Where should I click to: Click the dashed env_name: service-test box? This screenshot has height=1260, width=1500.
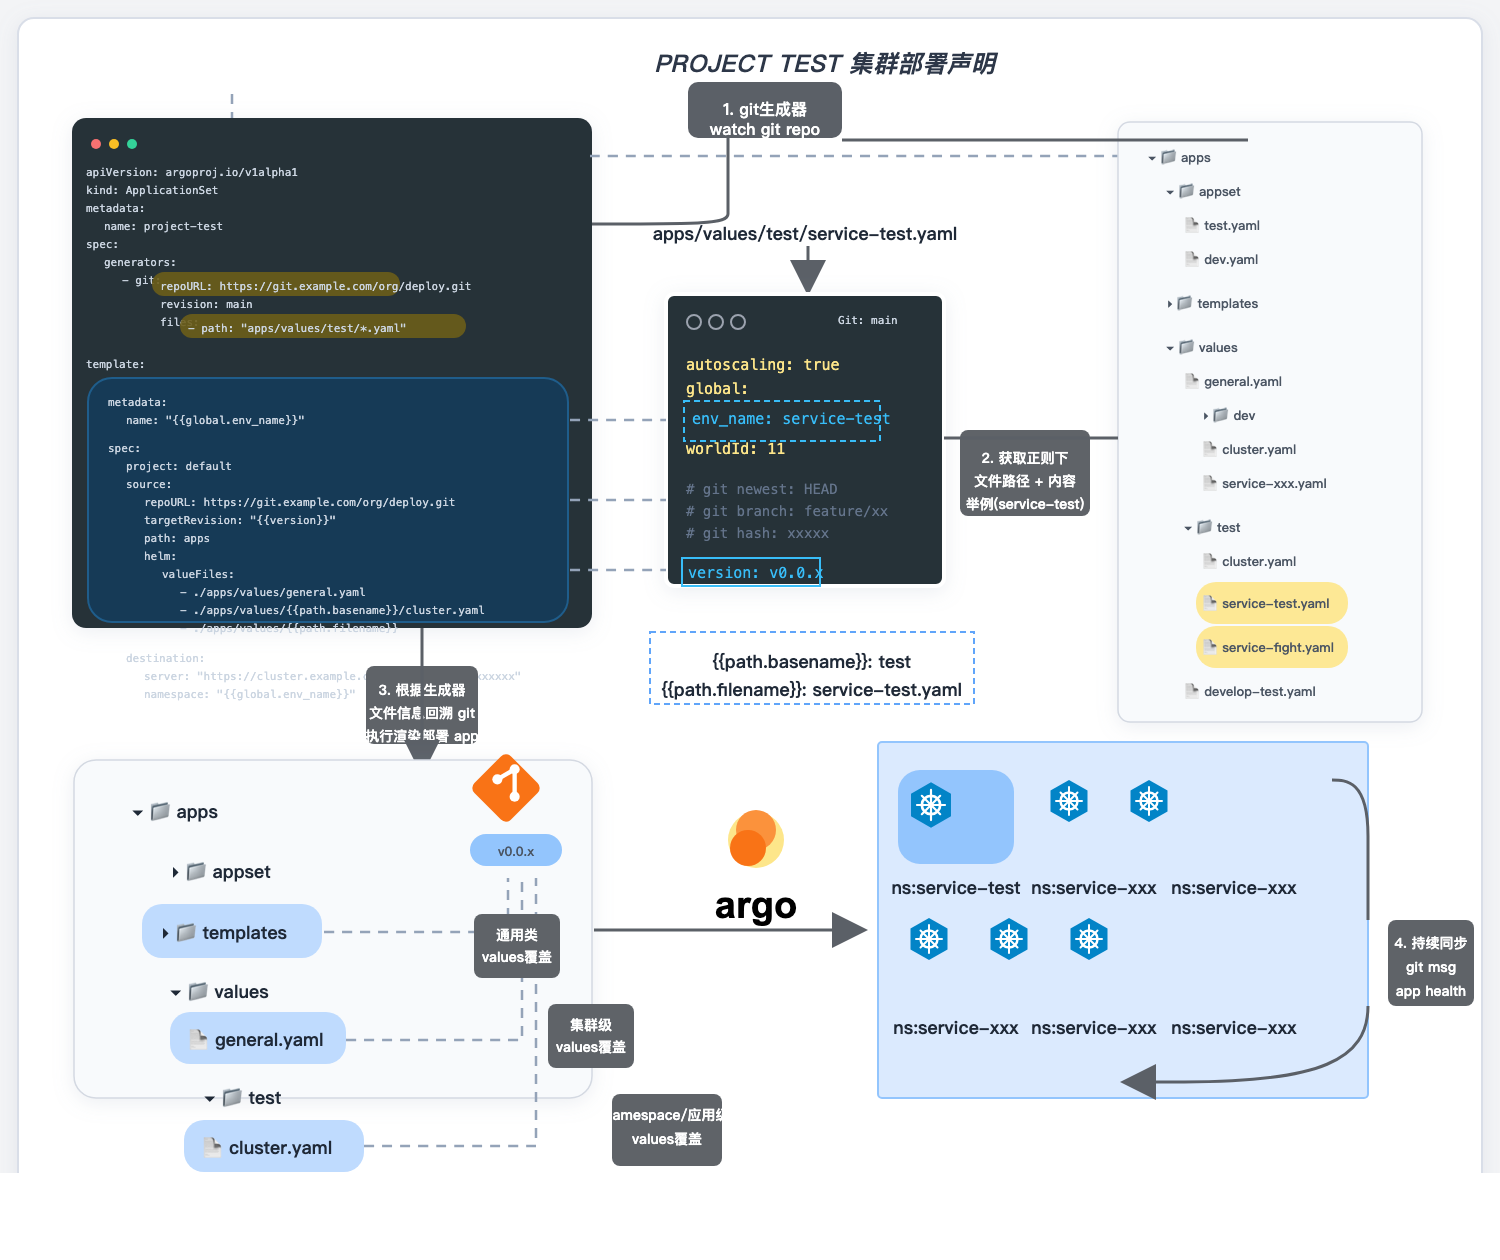pyautogui.click(x=783, y=419)
